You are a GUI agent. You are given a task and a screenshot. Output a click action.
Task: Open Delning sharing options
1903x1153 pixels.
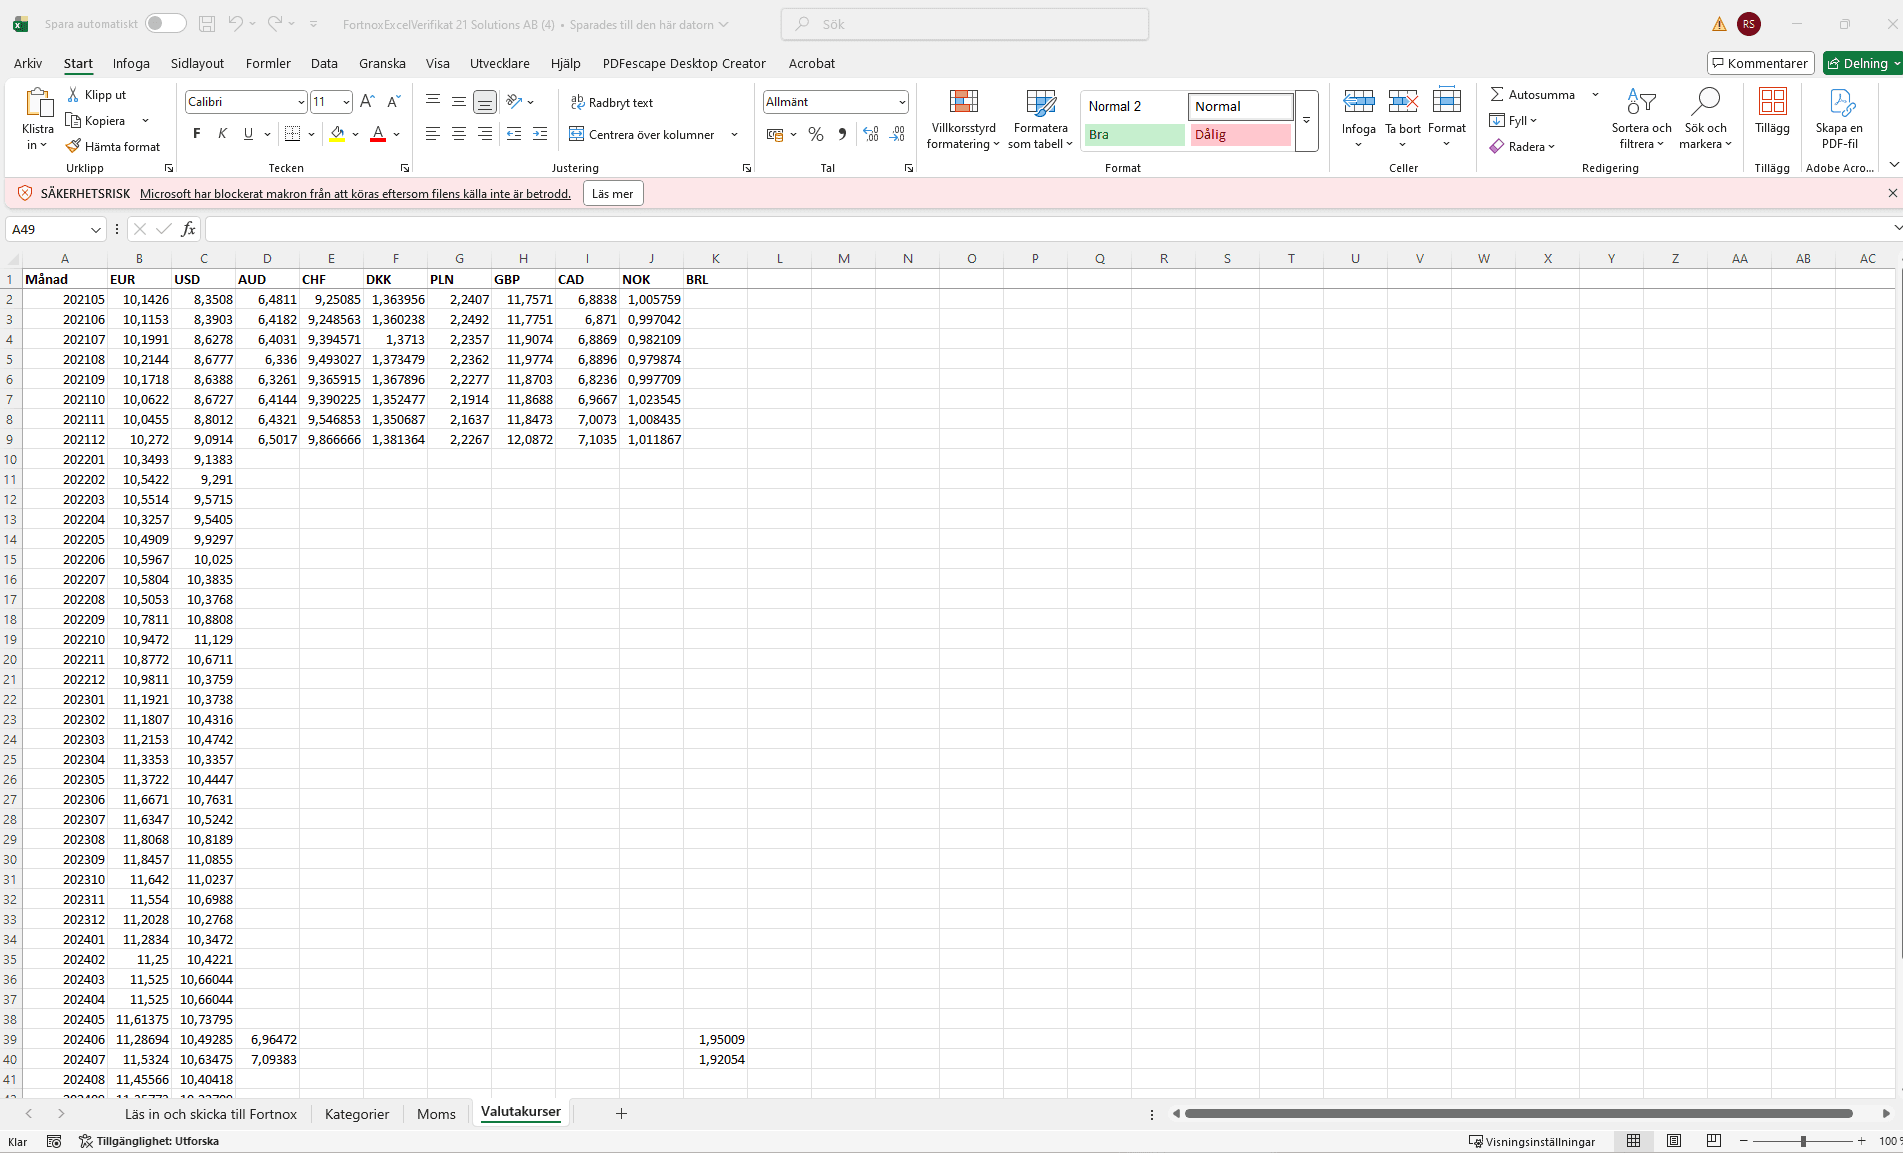point(1862,62)
